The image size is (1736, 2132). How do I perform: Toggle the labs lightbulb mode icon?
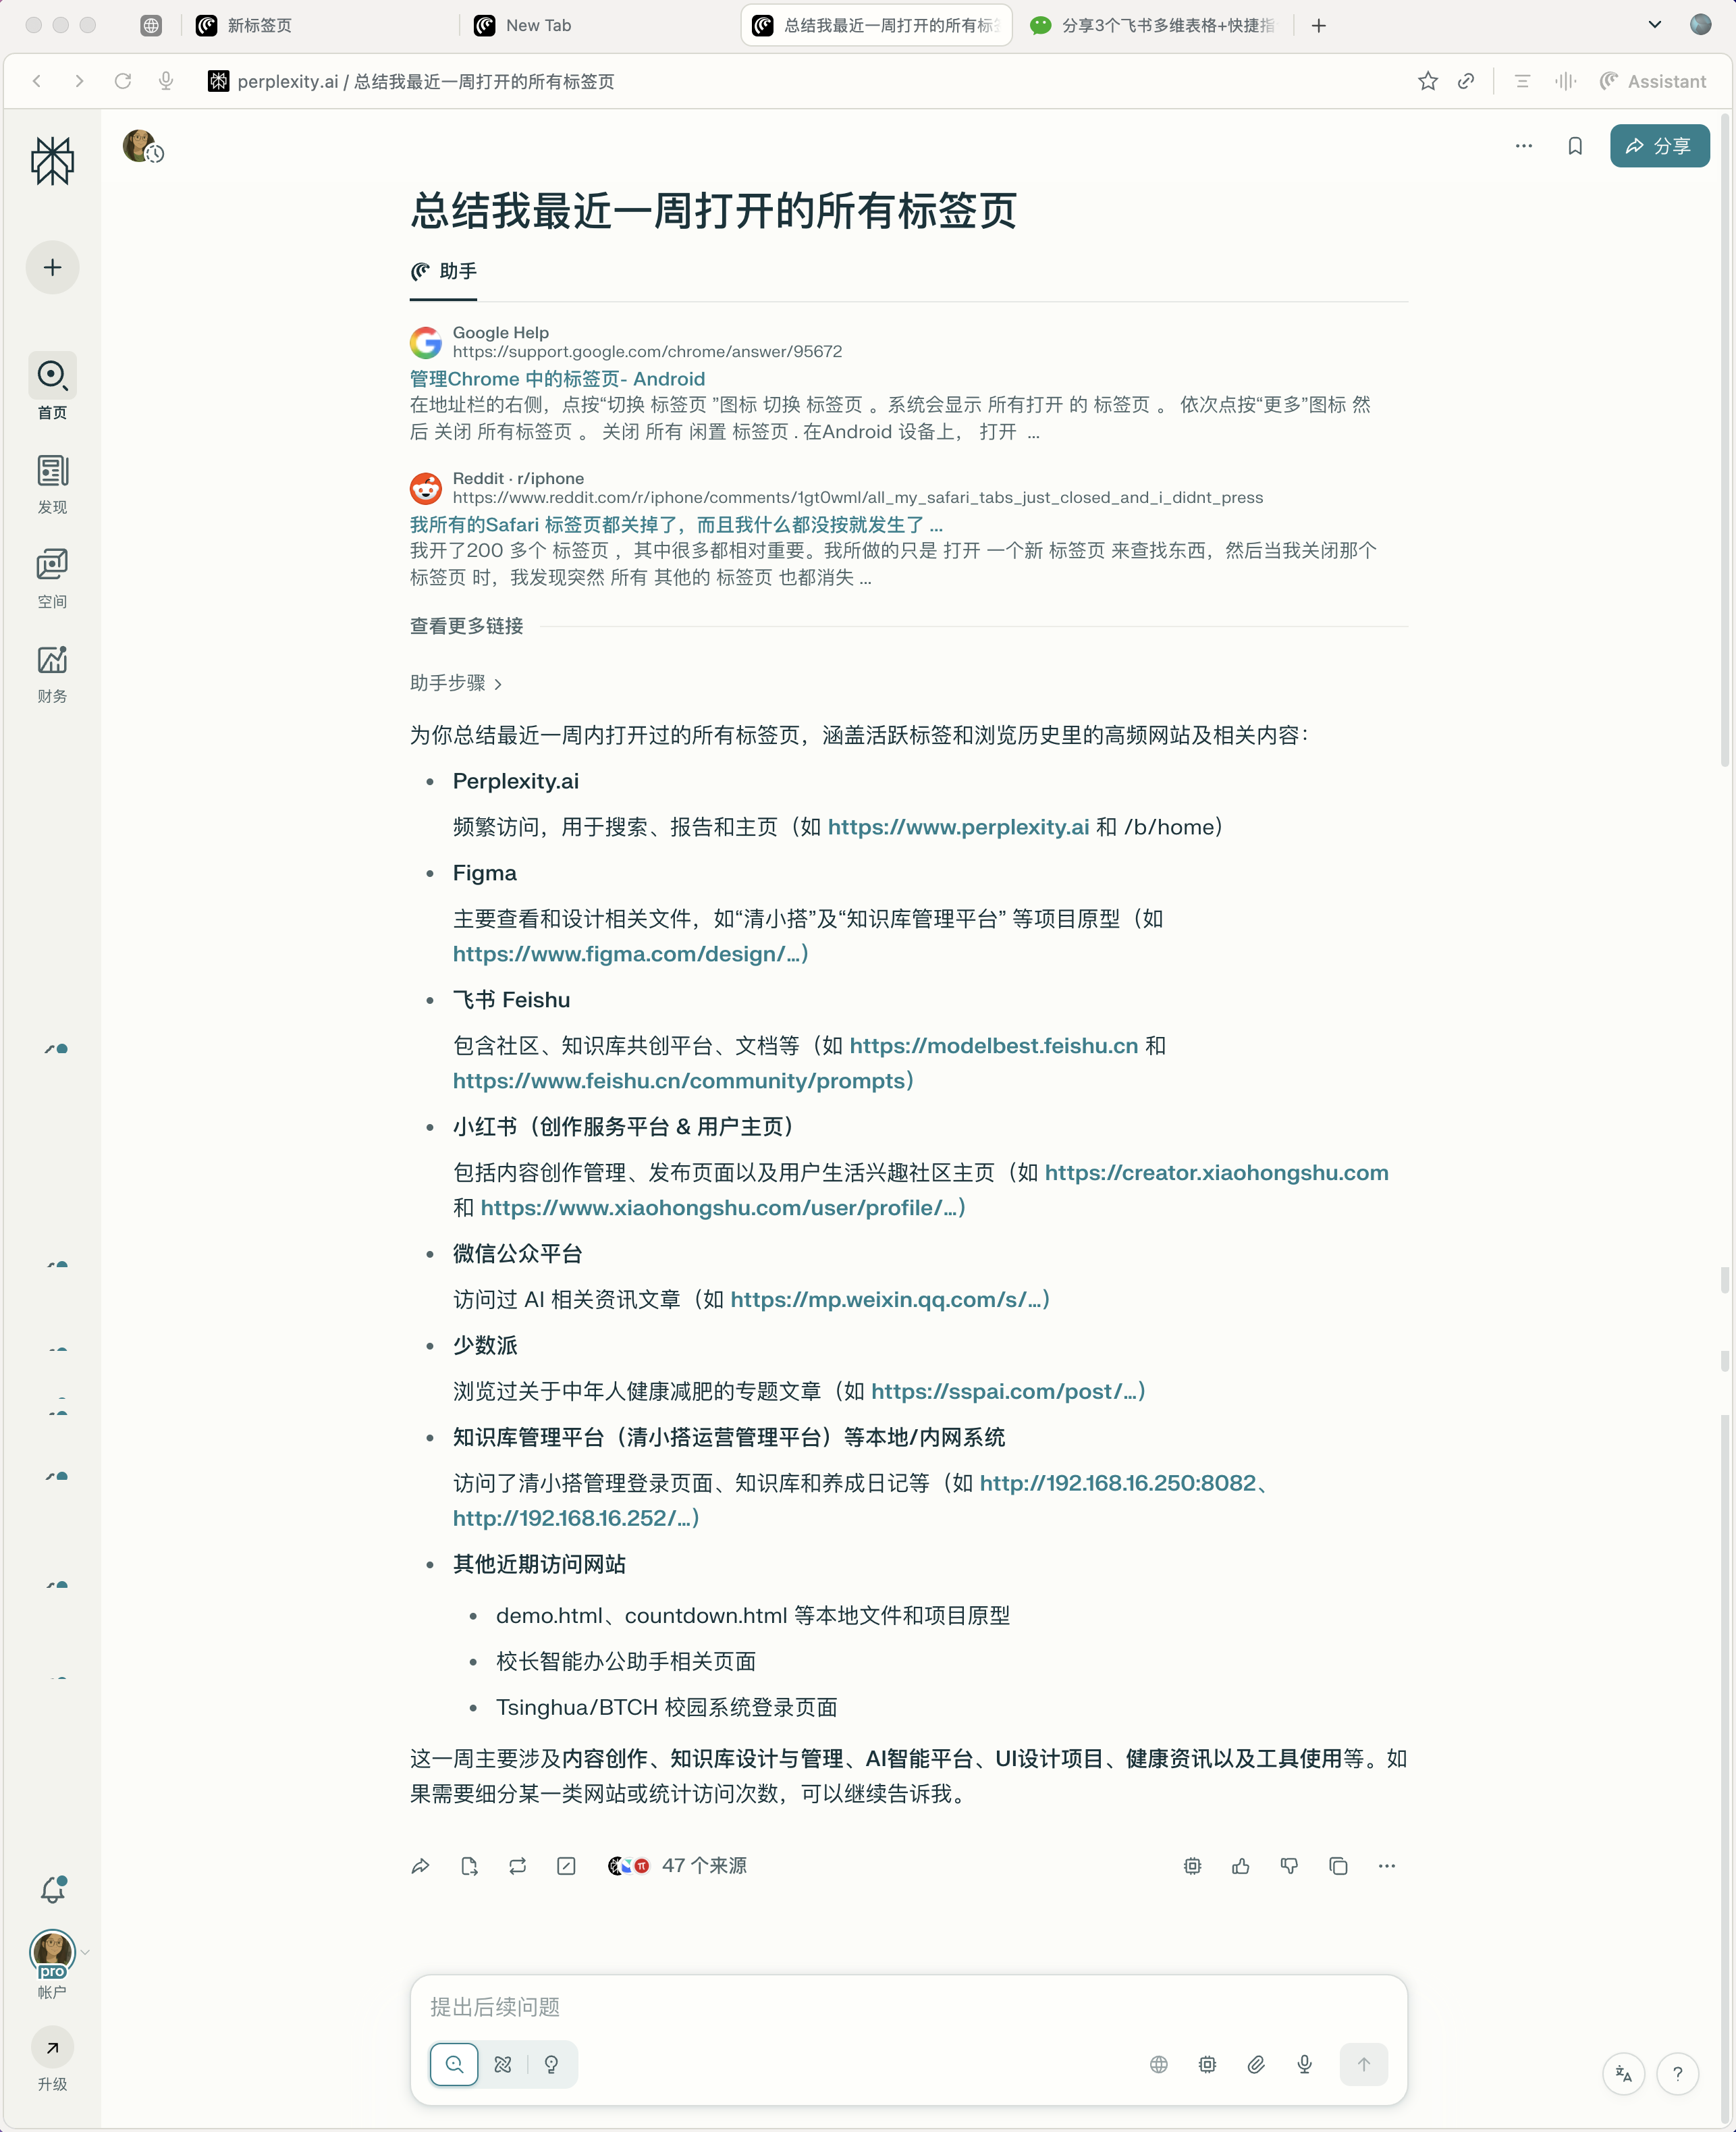coord(551,2064)
